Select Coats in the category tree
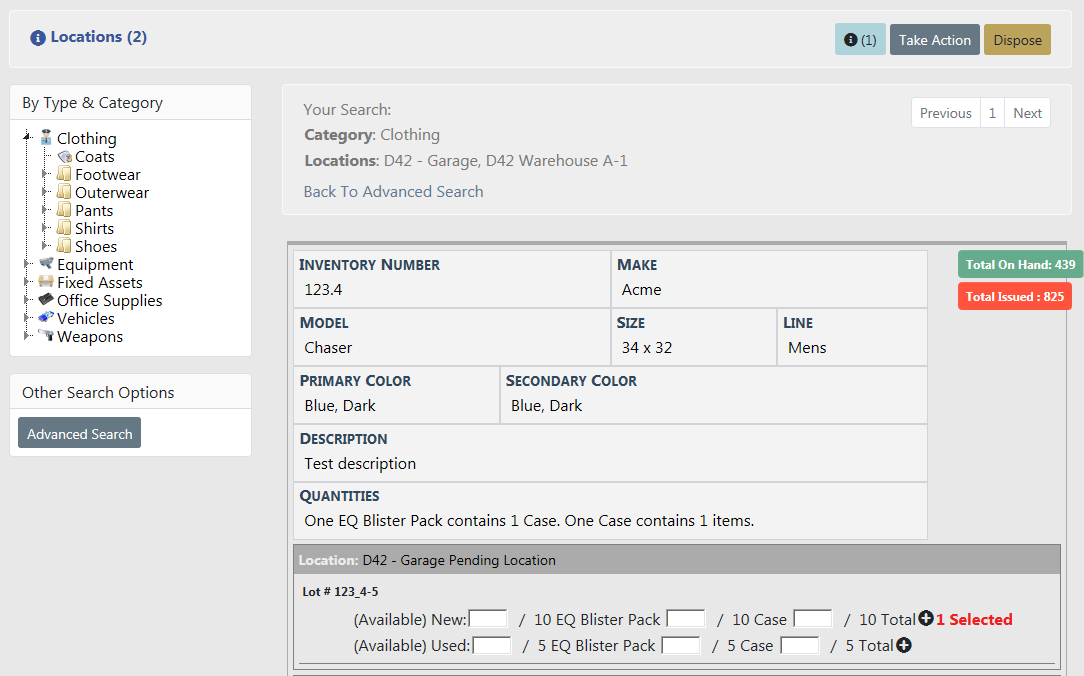This screenshot has height=676, width=1084. (x=94, y=157)
